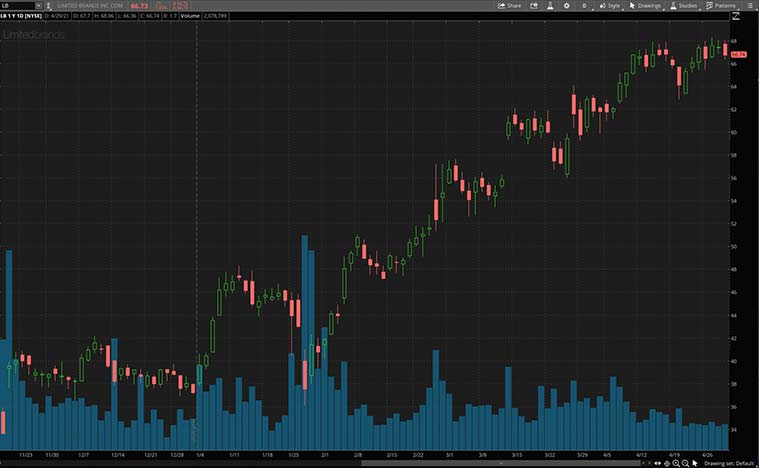Open the hamburger menu at top right
The width and height of the screenshot is (759, 468).
(x=751, y=5)
